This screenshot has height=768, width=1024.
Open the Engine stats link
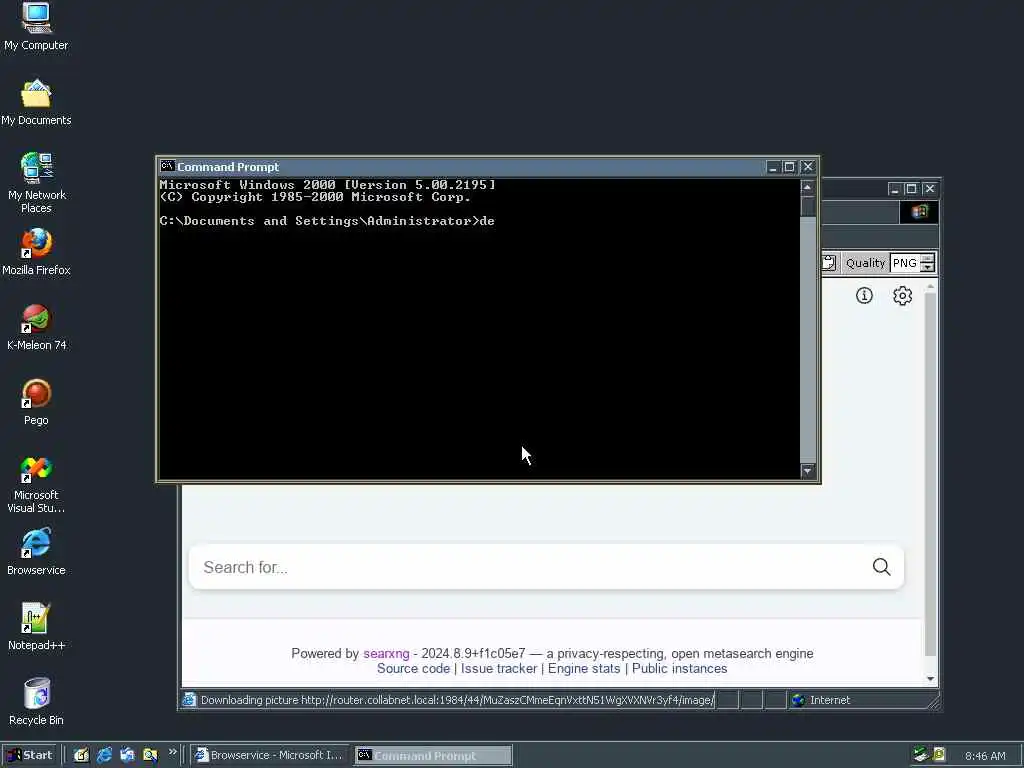click(584, 669)
